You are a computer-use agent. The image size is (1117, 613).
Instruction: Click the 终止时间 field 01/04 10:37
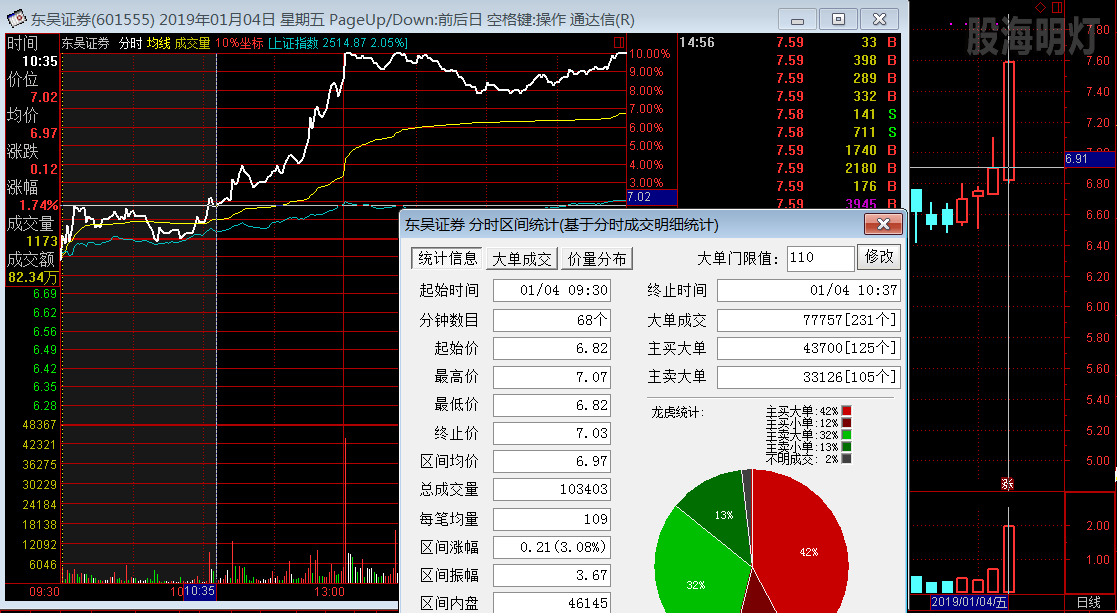point(809,290)
